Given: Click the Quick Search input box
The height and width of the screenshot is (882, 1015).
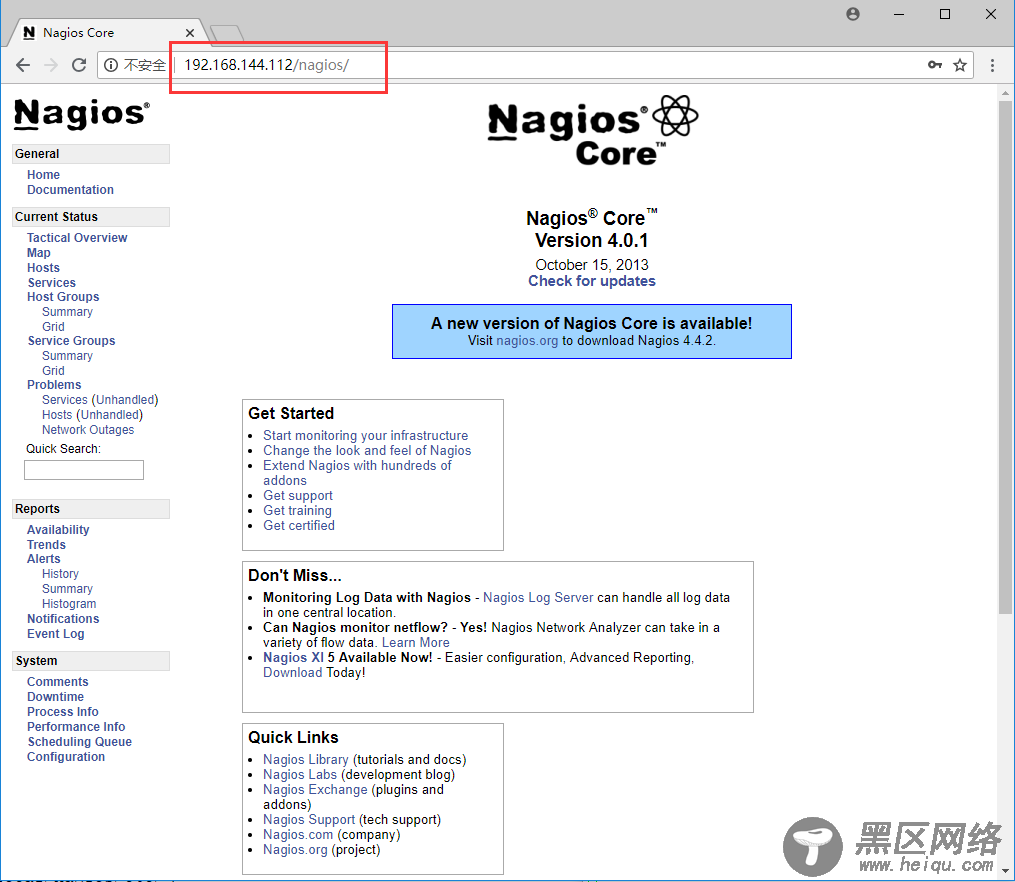Looking at the screenshot, I should click(84, 470).
